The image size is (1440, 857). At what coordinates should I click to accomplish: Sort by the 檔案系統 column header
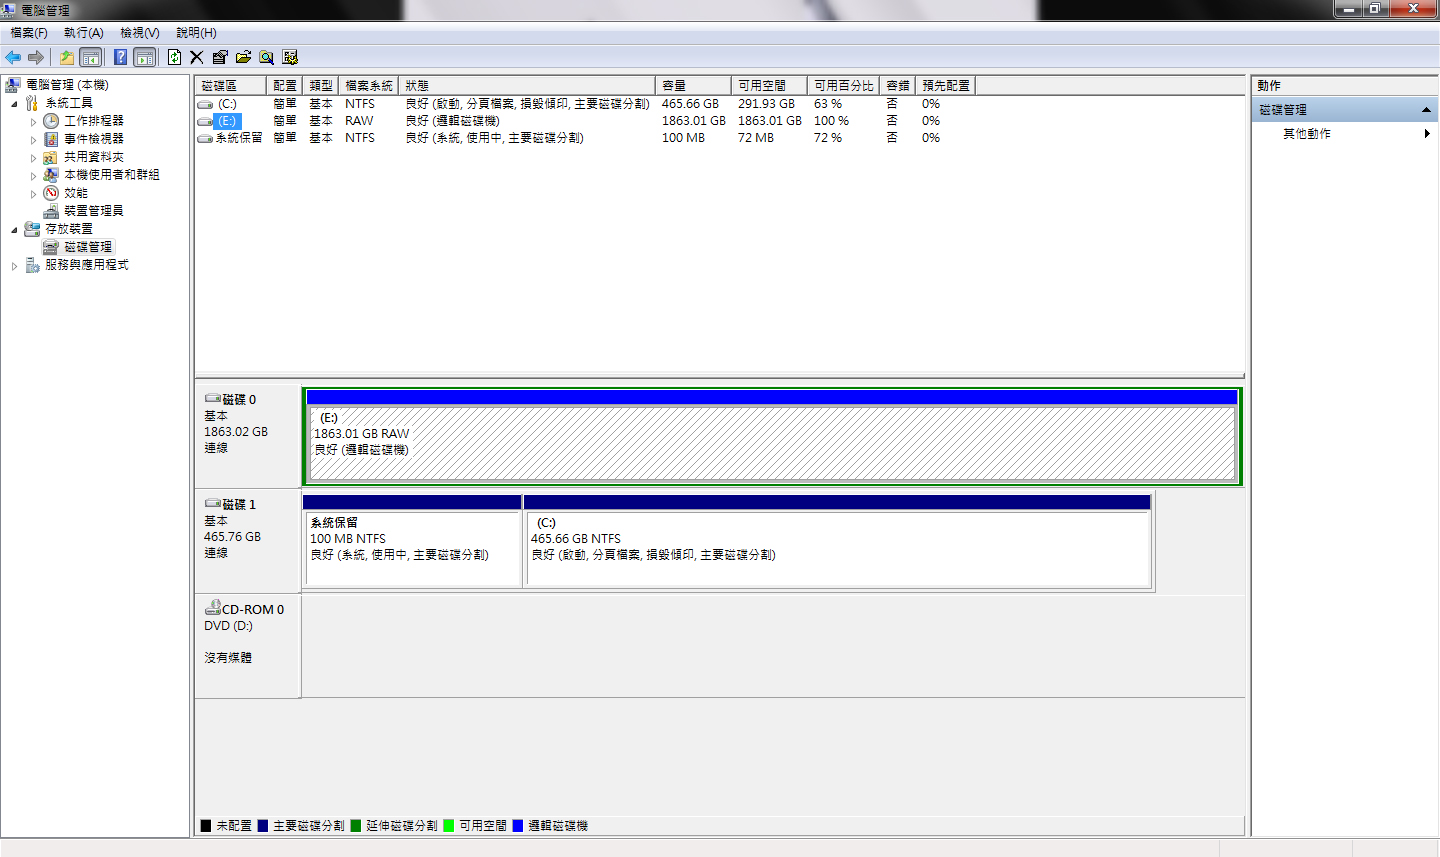coord(369,86)
